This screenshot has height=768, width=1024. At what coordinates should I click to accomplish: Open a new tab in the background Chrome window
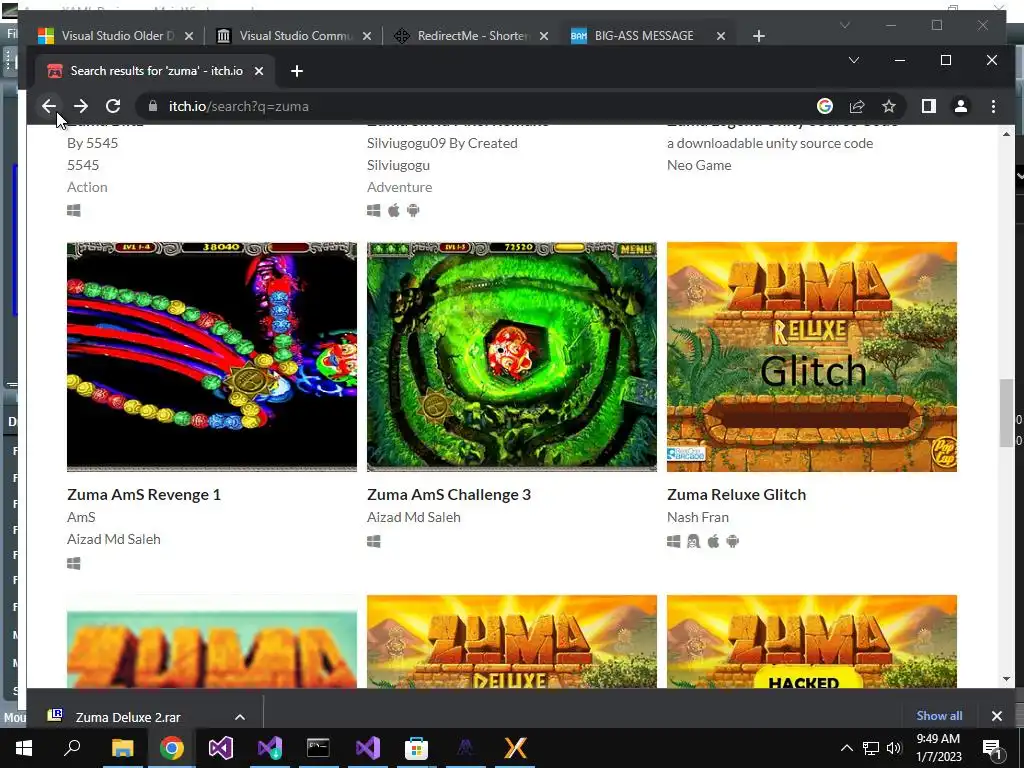[758, 36]
